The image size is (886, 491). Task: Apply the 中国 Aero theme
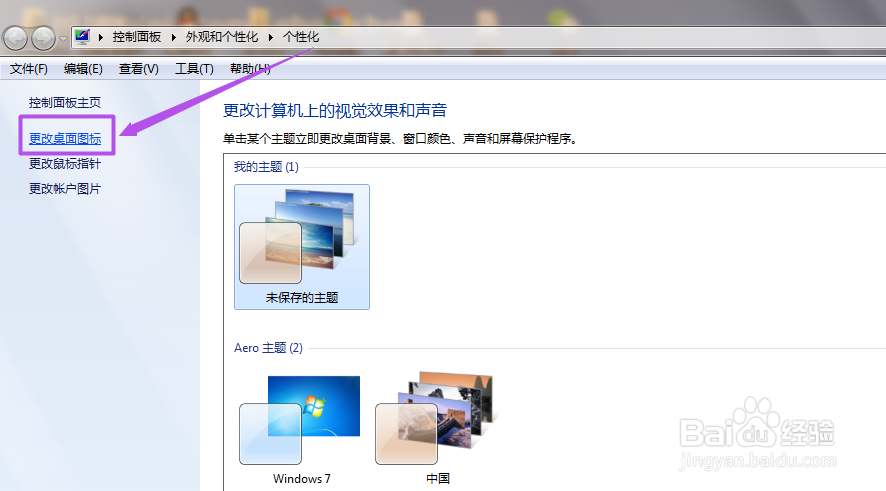coord(437,428)
